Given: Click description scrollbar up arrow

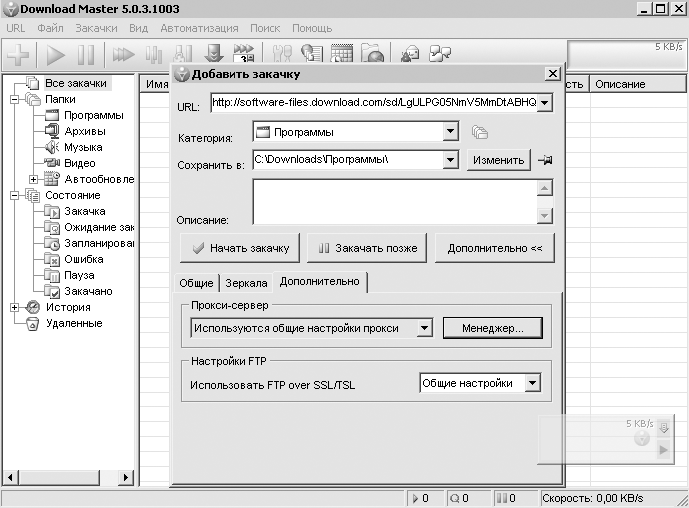Looking at the screenshot, I should coord(545,189).
